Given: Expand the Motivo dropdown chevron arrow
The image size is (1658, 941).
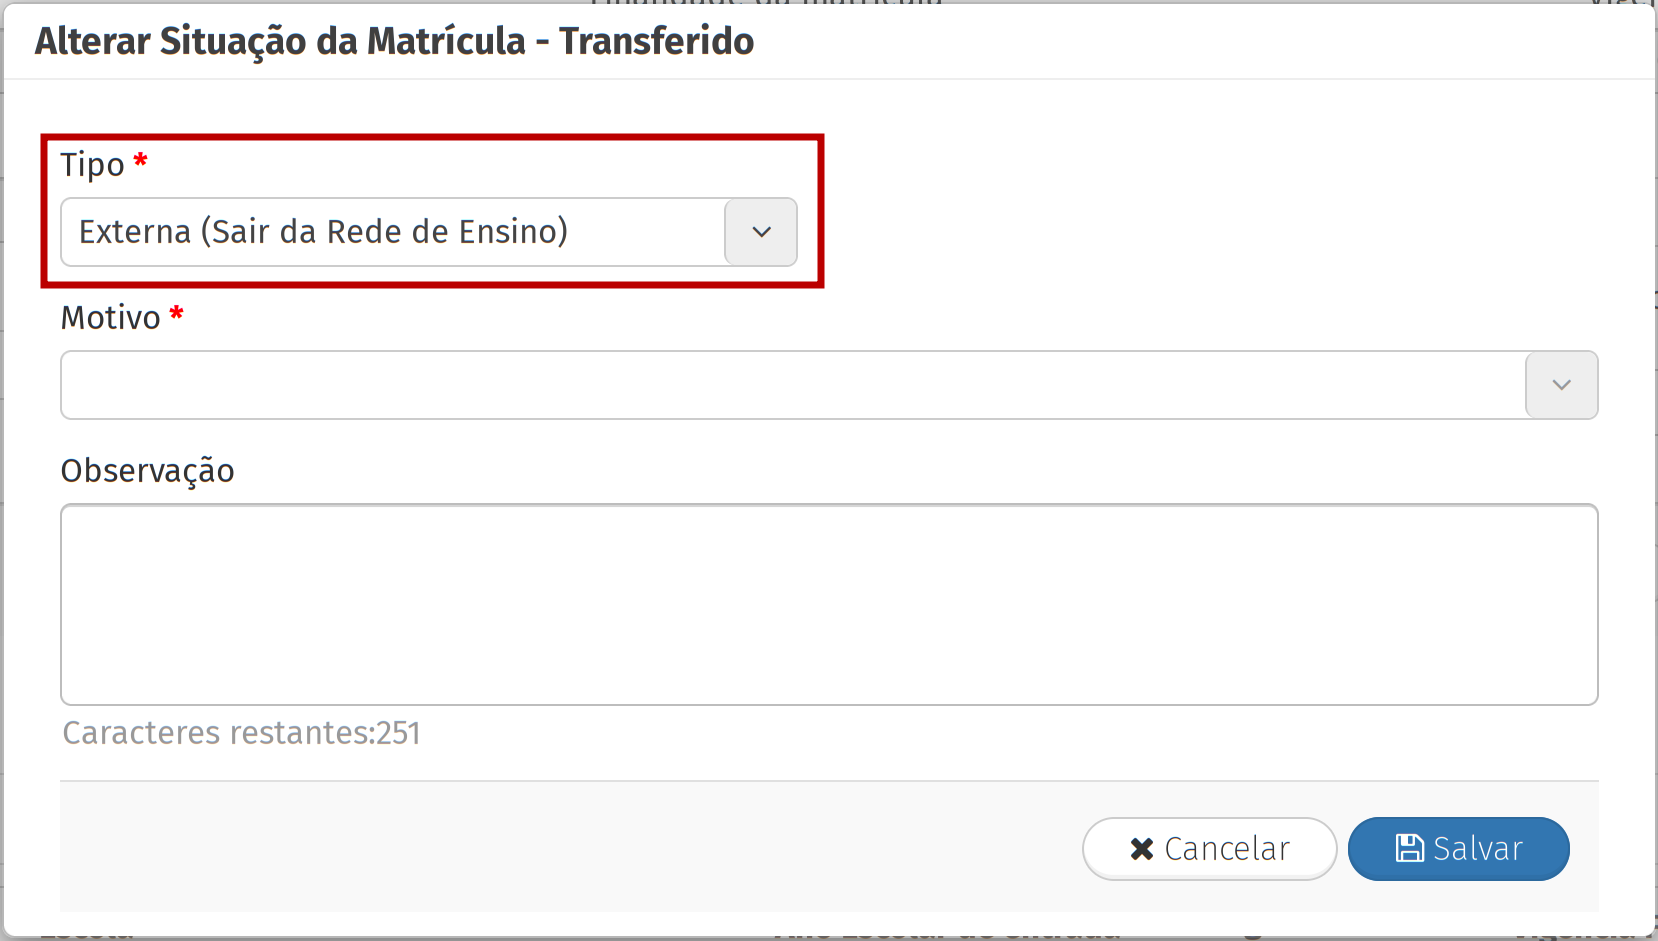Looking at the screenshot, I should point(1561,385).
